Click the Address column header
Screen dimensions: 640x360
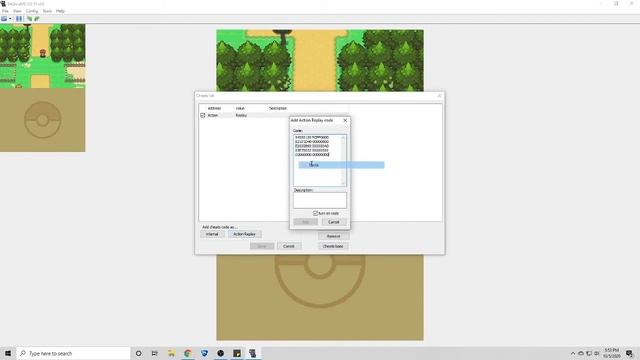pyautogui.click(x=214, y=108)
